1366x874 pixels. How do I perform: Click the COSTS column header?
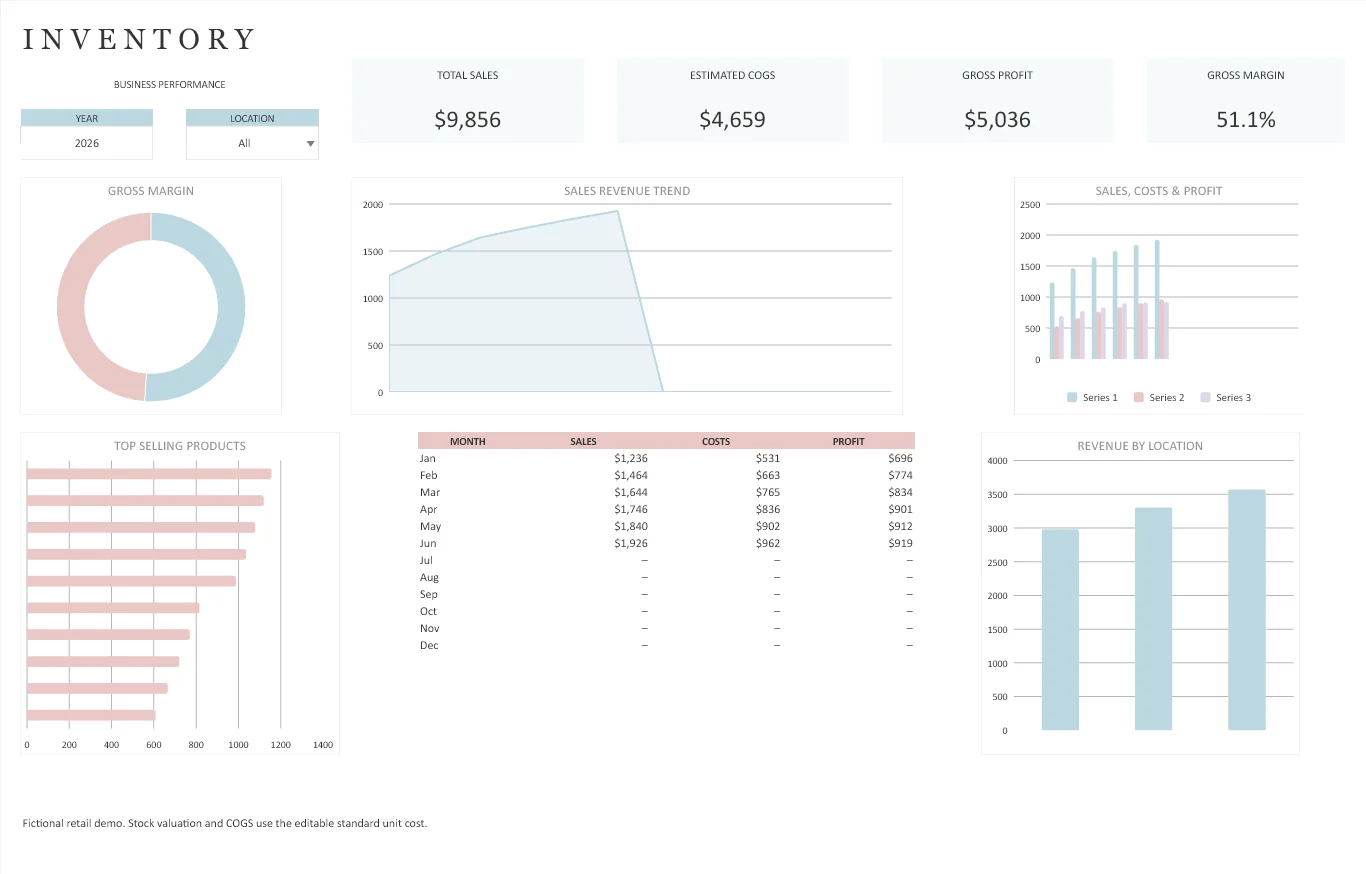click(716, 441)
